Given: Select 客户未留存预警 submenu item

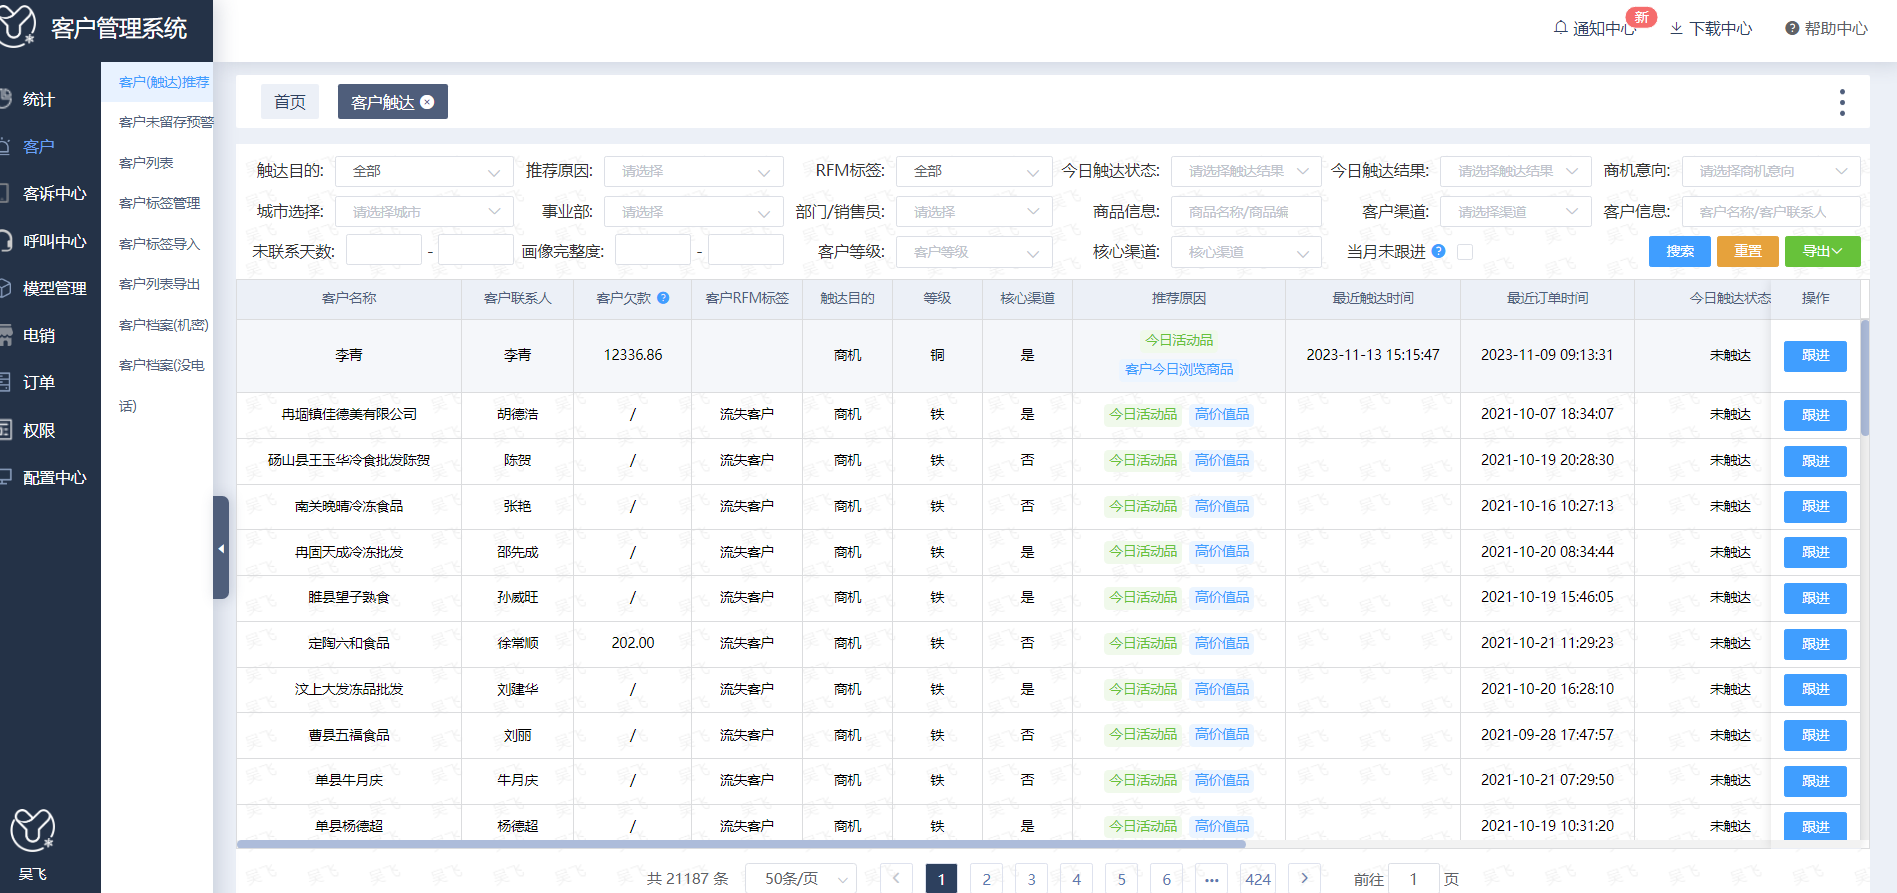Looking at the screenshot, I should [165, 122].
